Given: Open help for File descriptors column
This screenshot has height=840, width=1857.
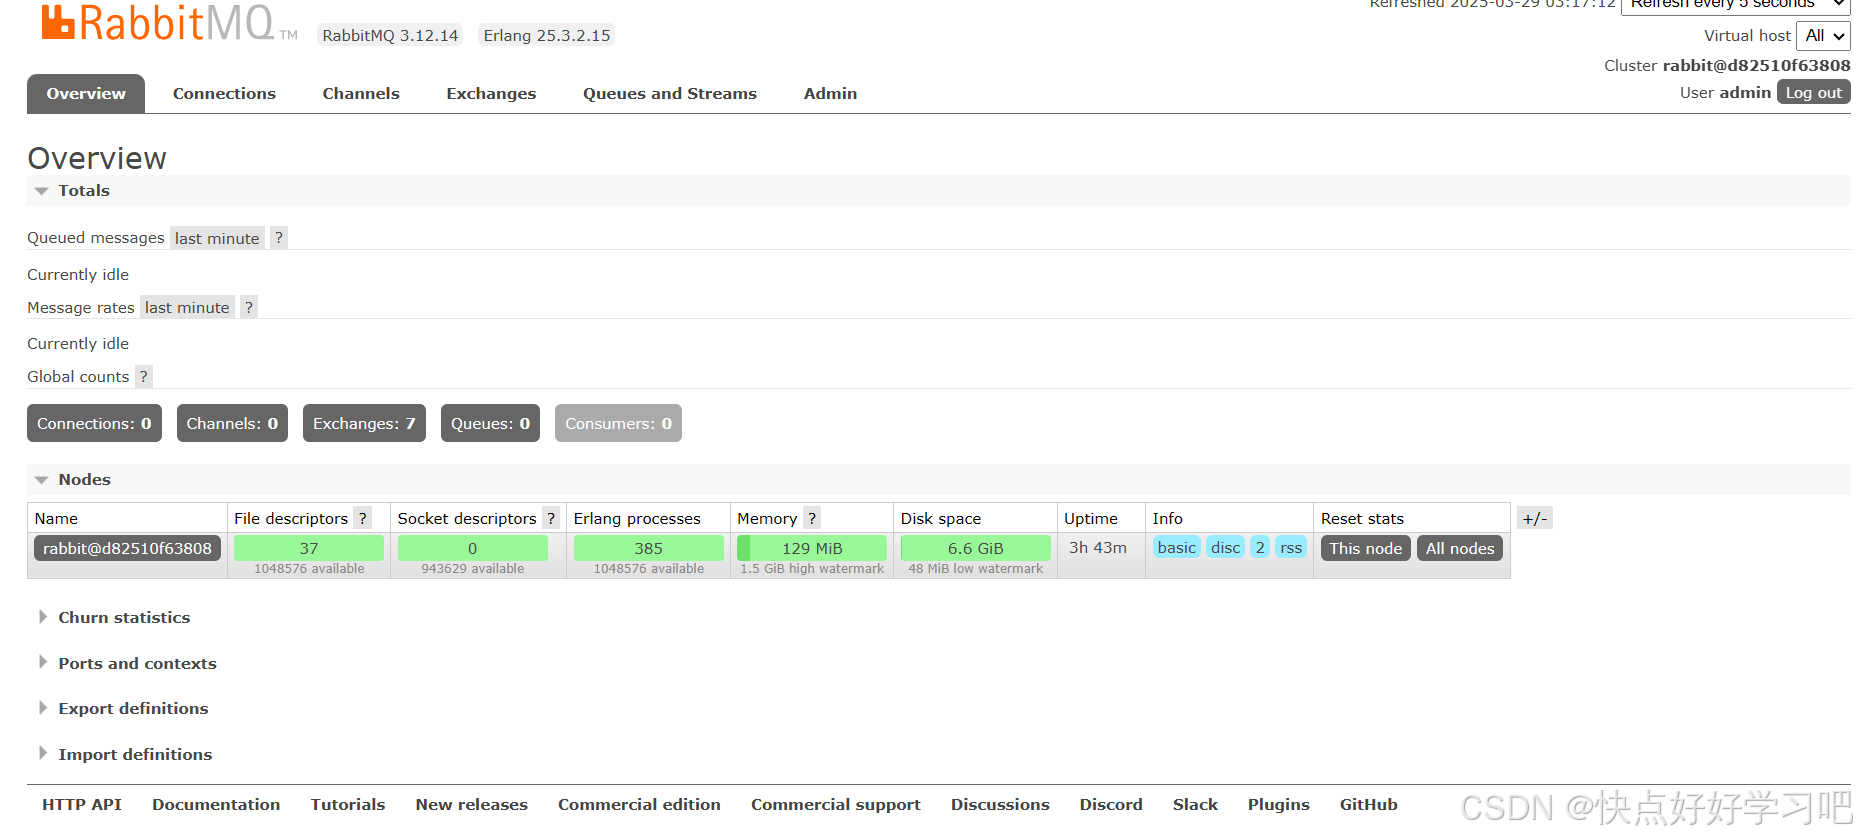Looking at the screenshot, I should point(363,518).
